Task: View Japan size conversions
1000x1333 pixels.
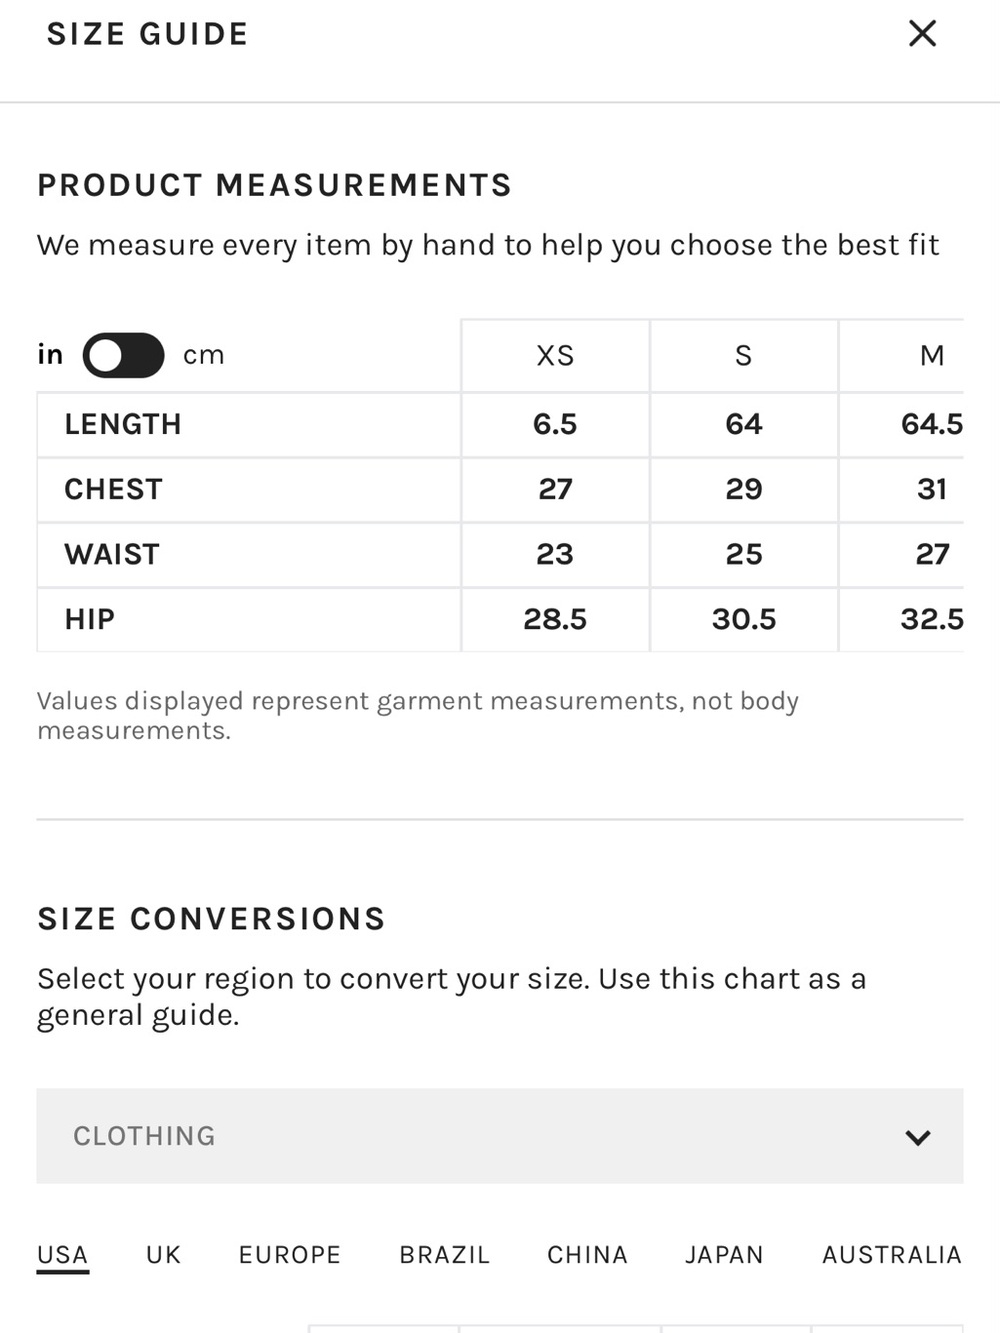Action: [724, 1254]
